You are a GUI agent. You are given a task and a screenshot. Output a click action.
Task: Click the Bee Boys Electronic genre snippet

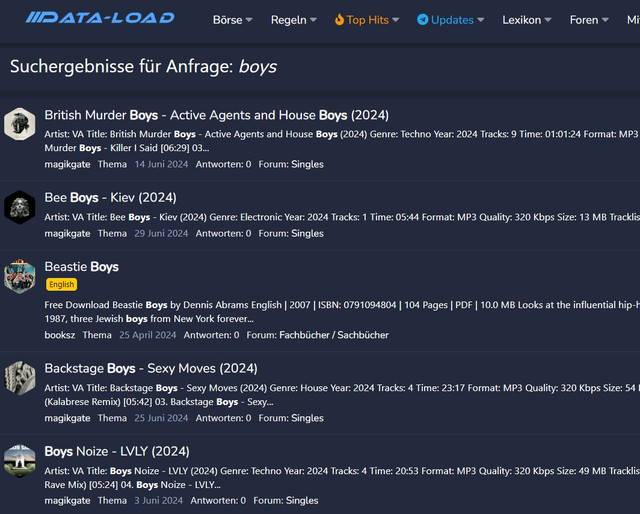coord(342,217)
